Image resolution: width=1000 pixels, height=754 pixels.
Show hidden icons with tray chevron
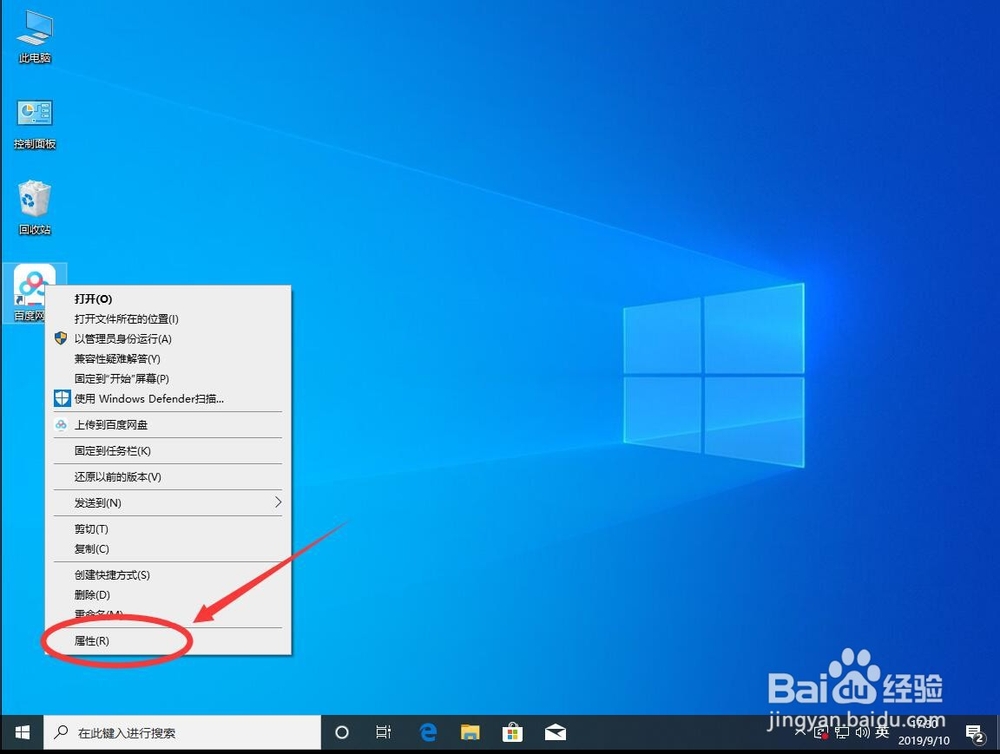(x=800, y=731)
